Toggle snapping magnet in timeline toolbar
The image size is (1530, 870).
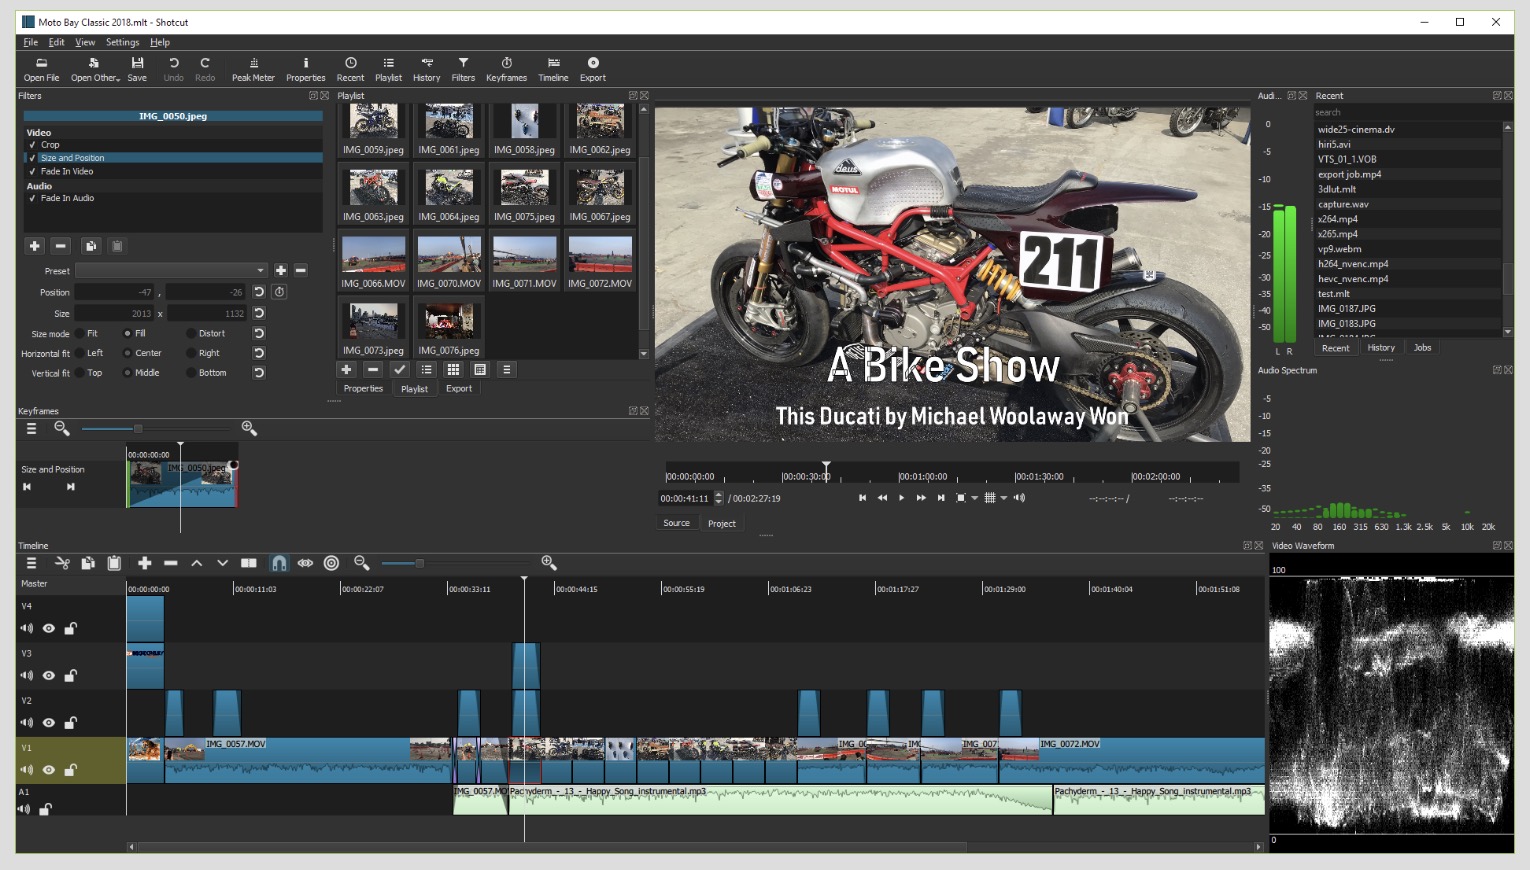(279, 563)
